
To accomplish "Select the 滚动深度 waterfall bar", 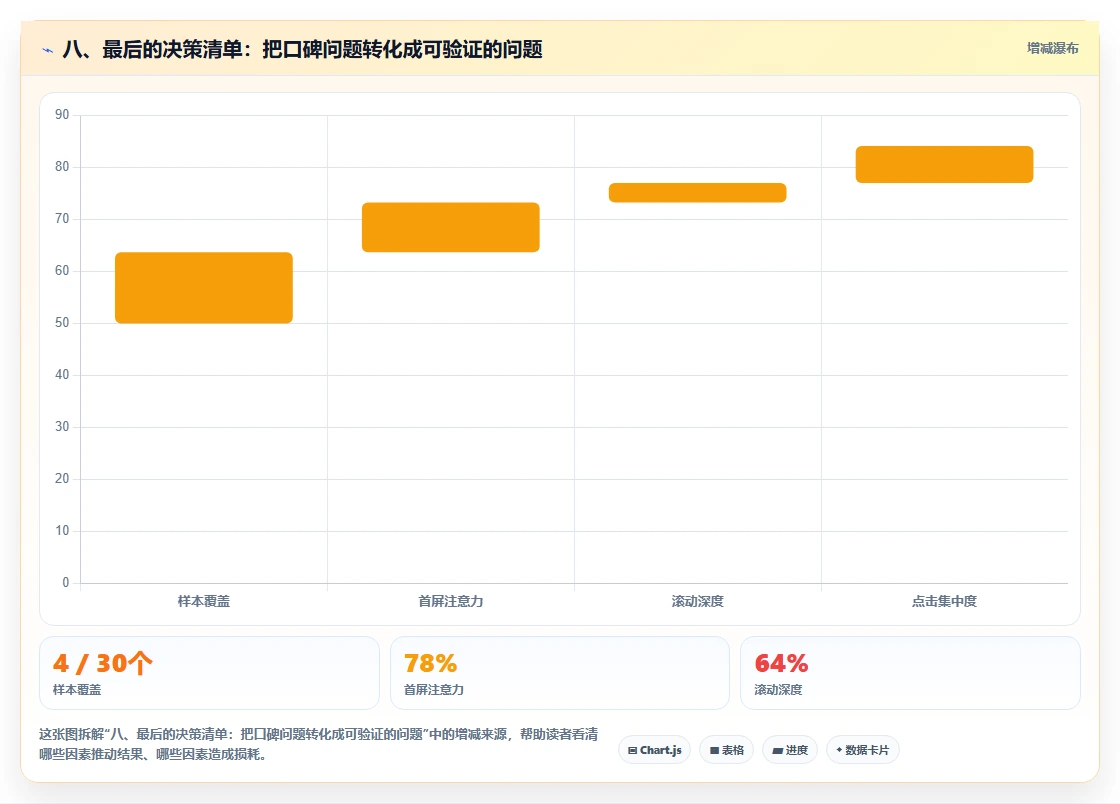I will [697, 193].
